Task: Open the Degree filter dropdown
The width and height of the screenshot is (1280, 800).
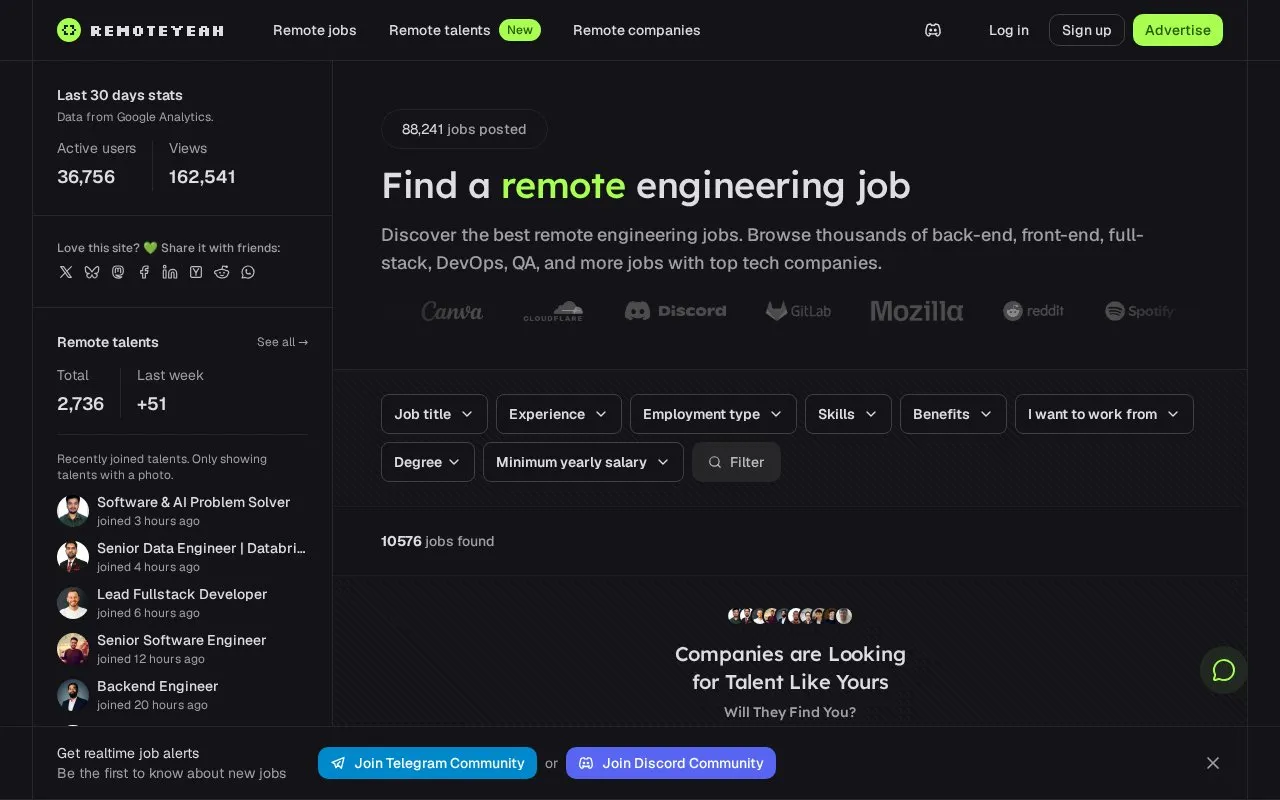Action: [x=428, y=462]
